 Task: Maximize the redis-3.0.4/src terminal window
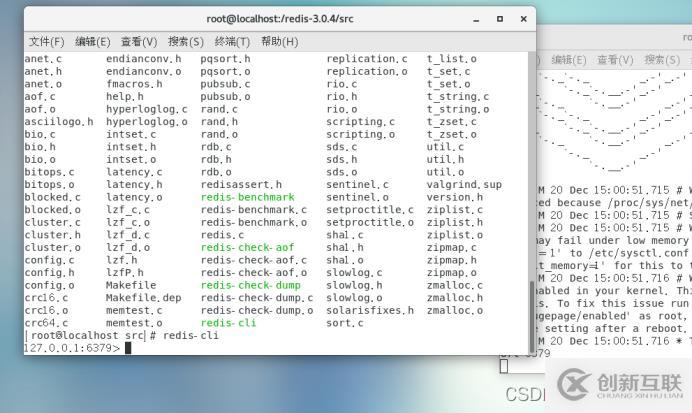(x=500, y=19)
